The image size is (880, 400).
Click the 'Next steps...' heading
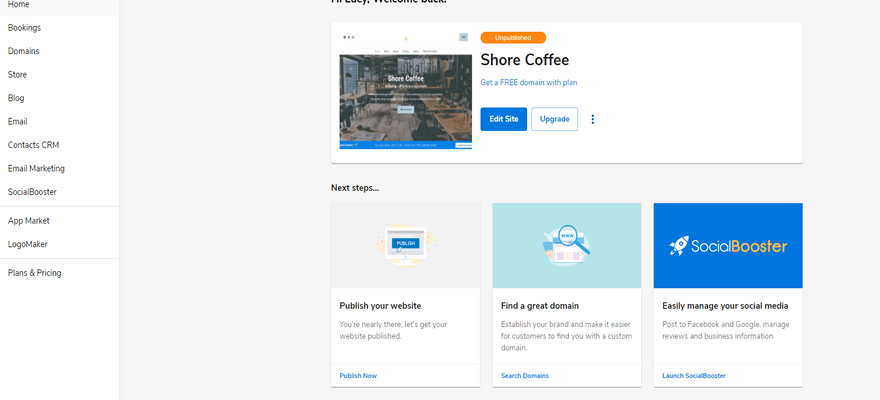355,188
